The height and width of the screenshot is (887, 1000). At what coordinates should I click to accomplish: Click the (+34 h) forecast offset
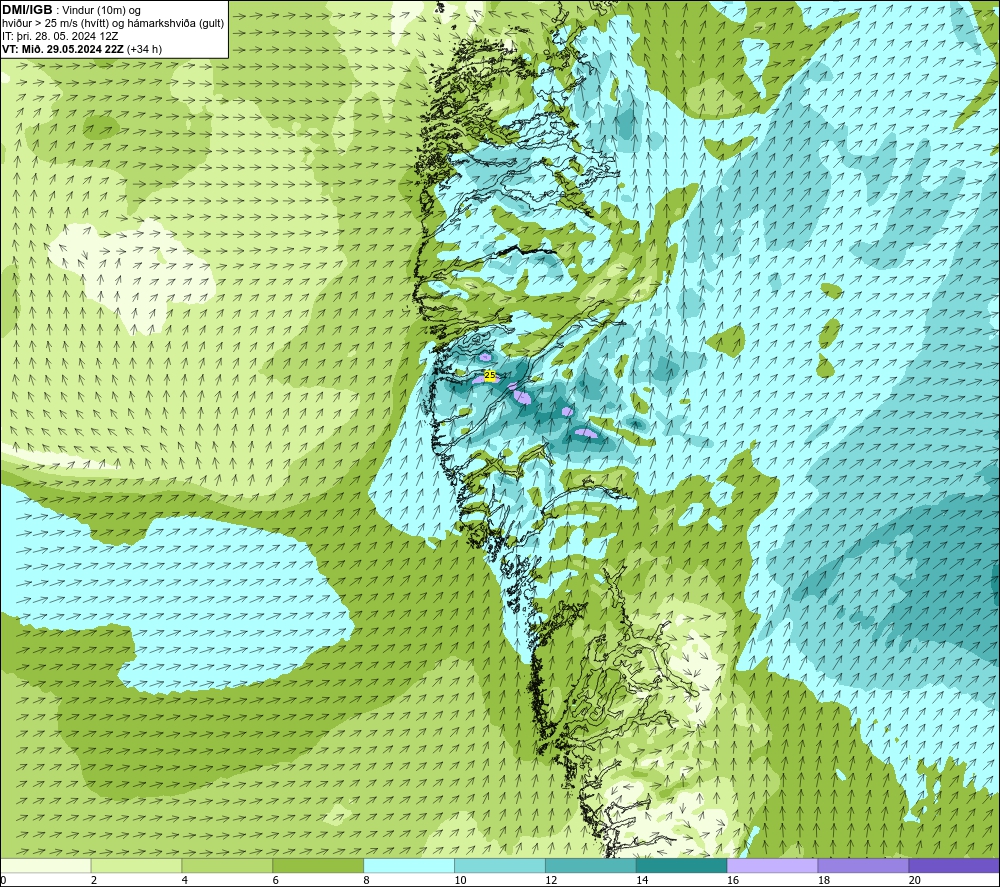[x=145, y=49]
